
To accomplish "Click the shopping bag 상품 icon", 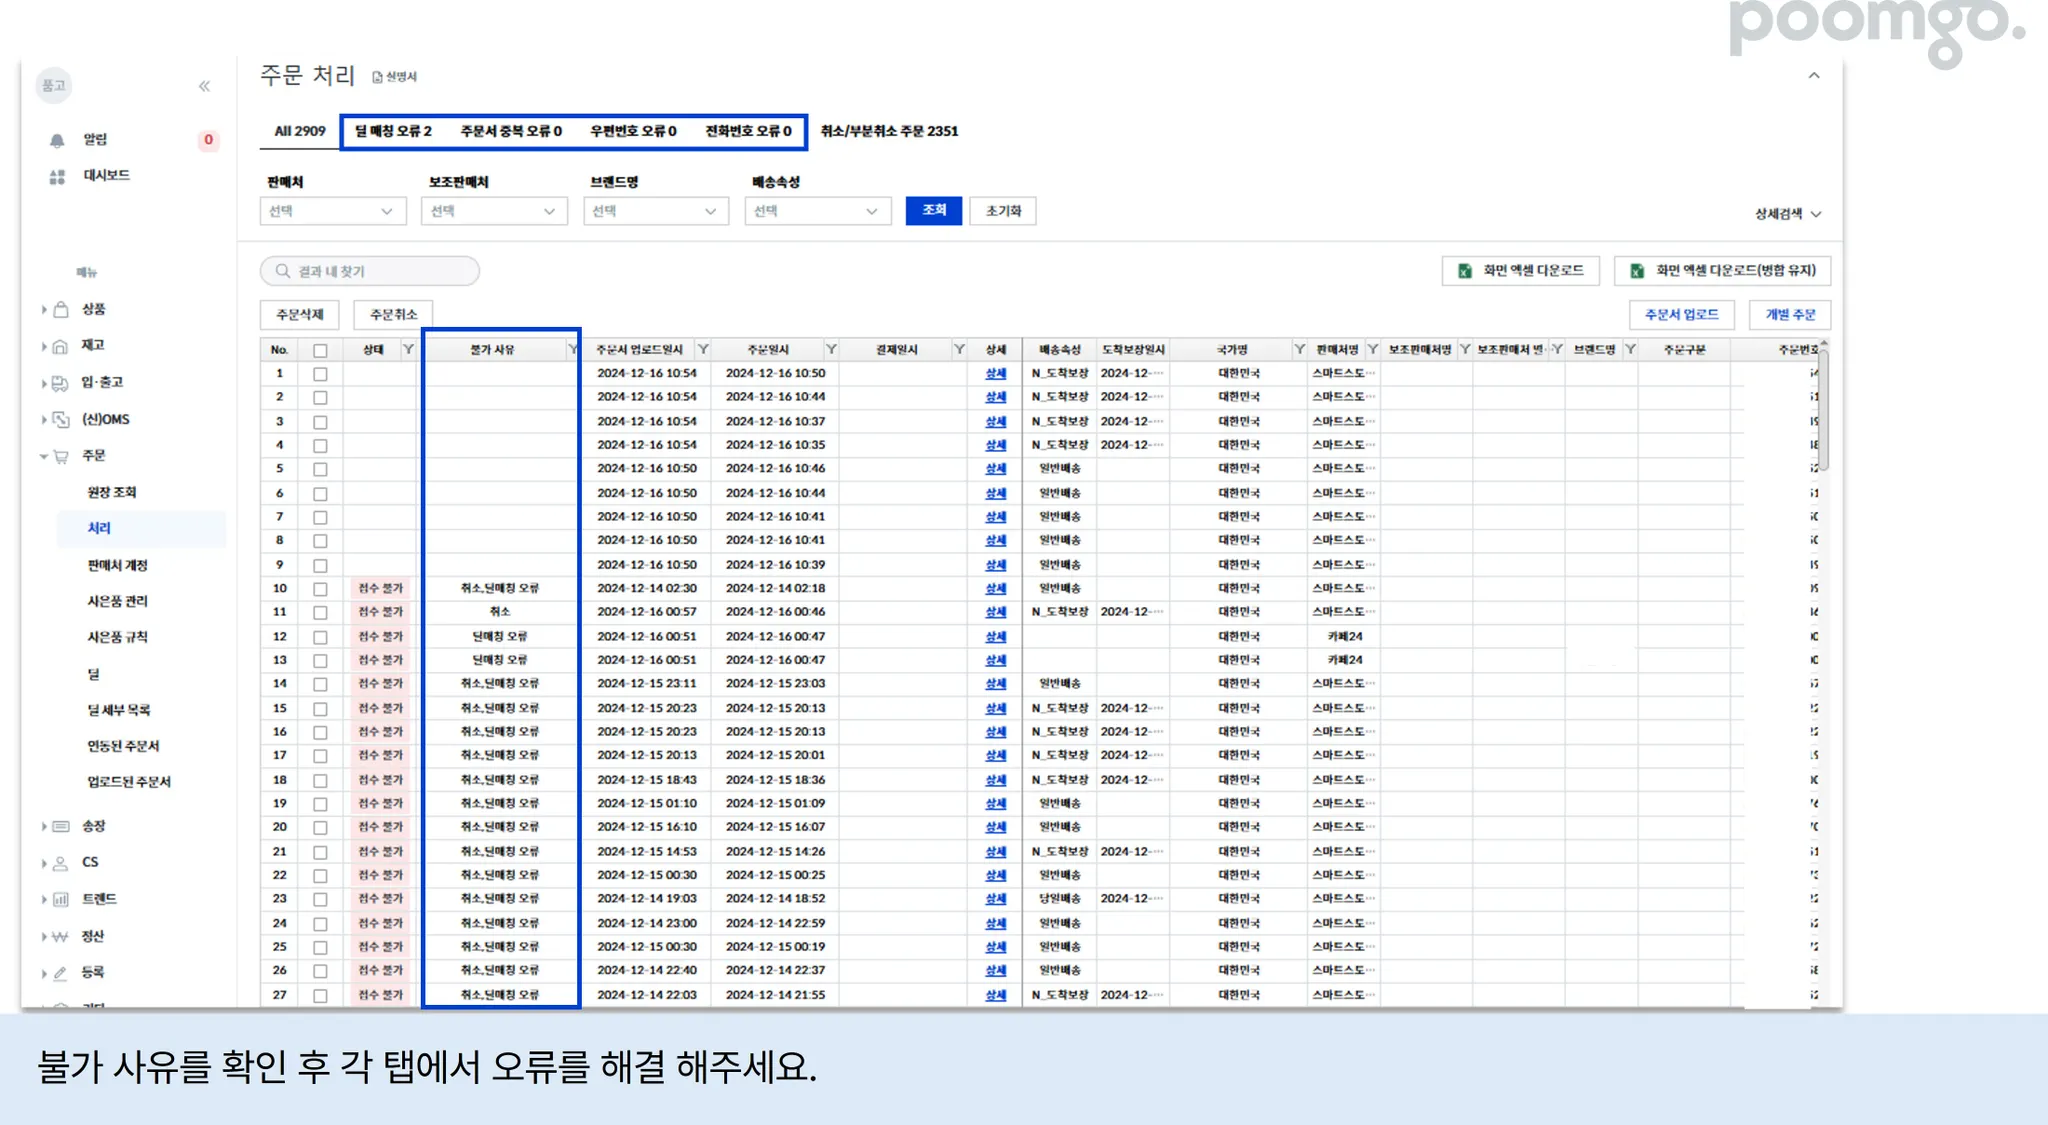I will coord(61,309).
